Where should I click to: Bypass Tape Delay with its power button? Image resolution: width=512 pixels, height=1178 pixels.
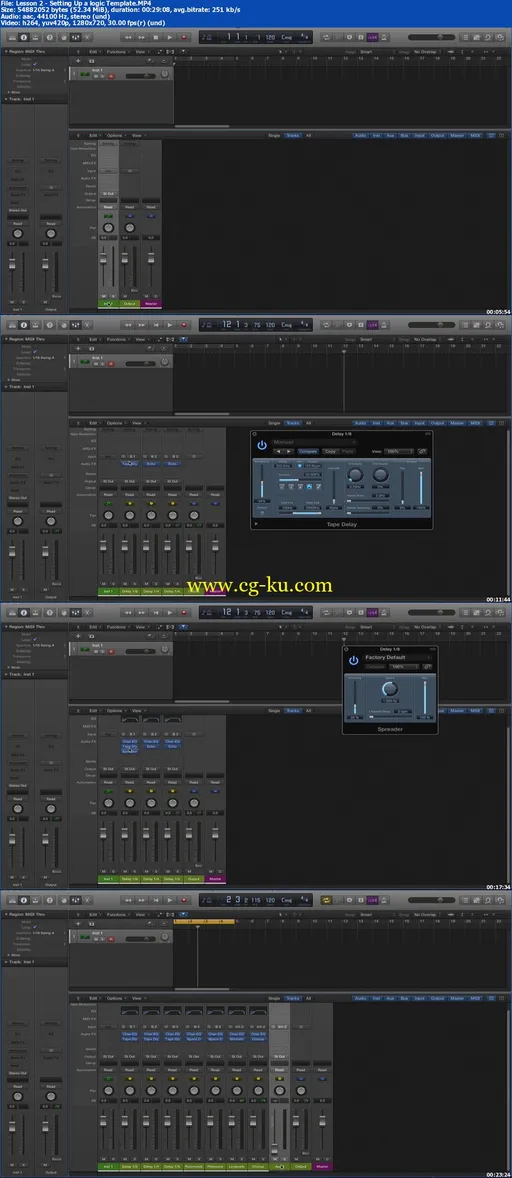point(262,446)
